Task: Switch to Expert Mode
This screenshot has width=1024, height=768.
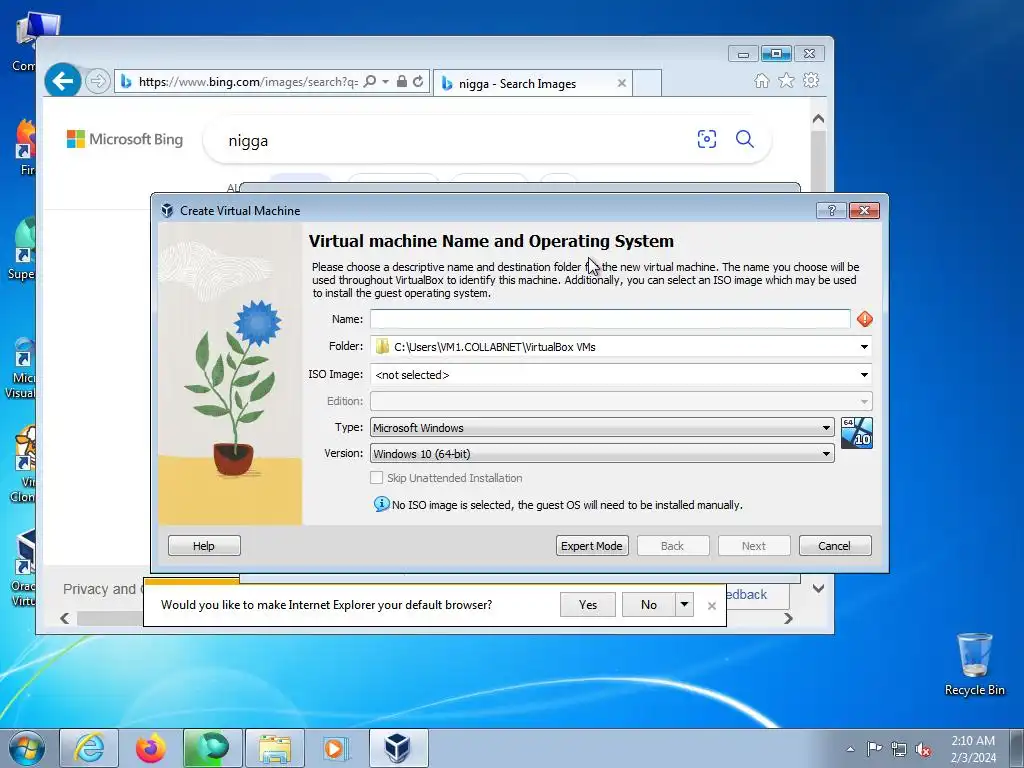Action: click(x=592, y=546)
